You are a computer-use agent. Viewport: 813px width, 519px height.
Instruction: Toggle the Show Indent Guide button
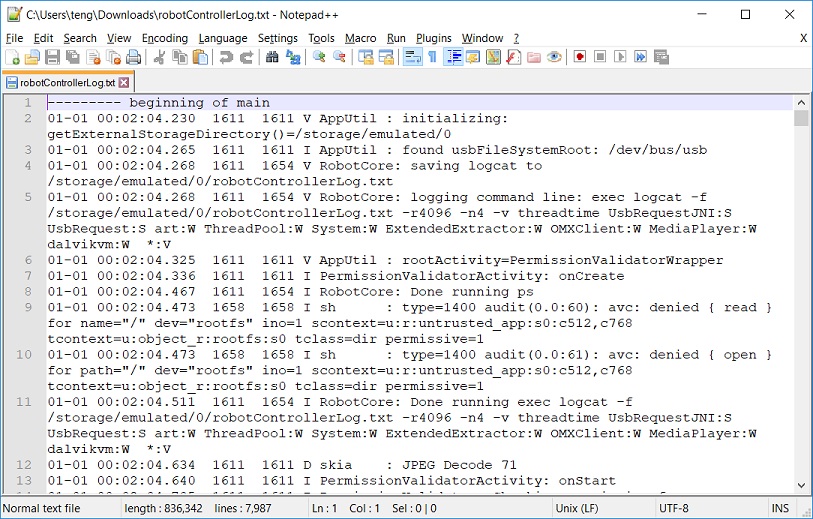pyautogui.click(x=453, y=57)
